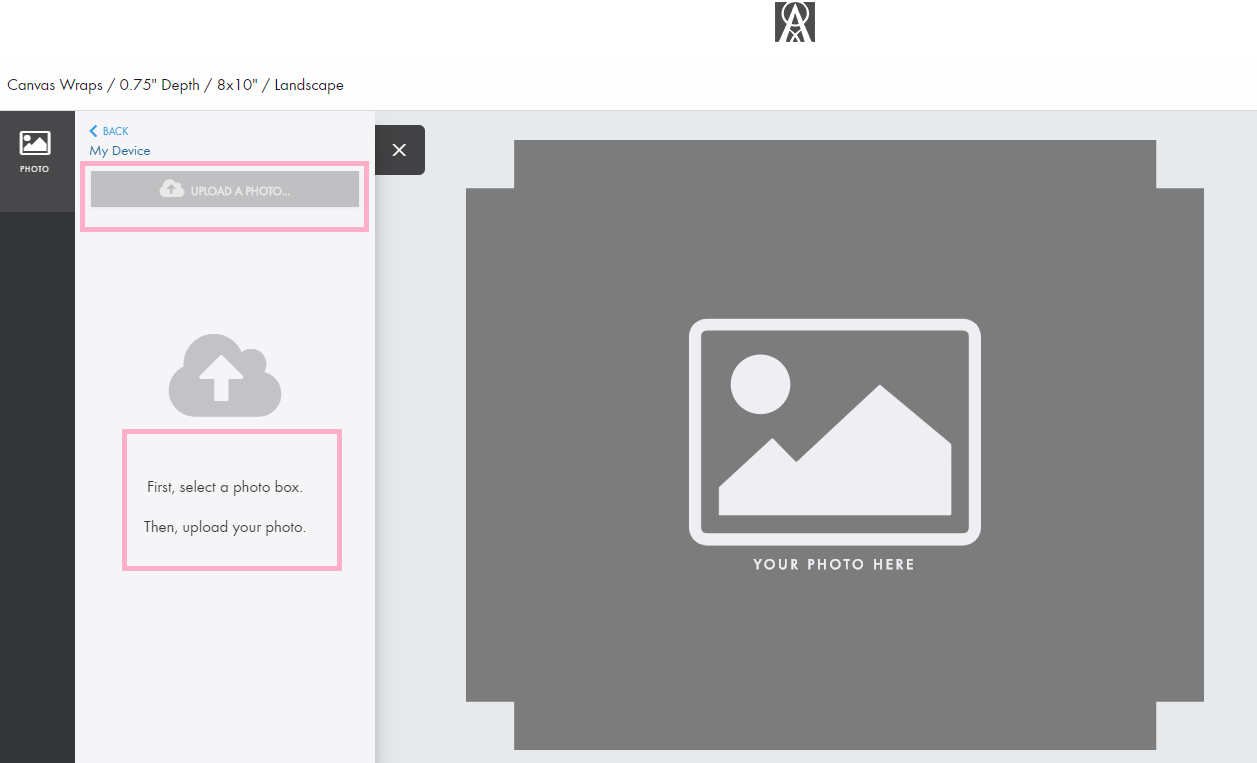Viewport: 1257px width, 763px height.
Task: Click the PHOTO label in left sidebar
Action: coord(35,169)
